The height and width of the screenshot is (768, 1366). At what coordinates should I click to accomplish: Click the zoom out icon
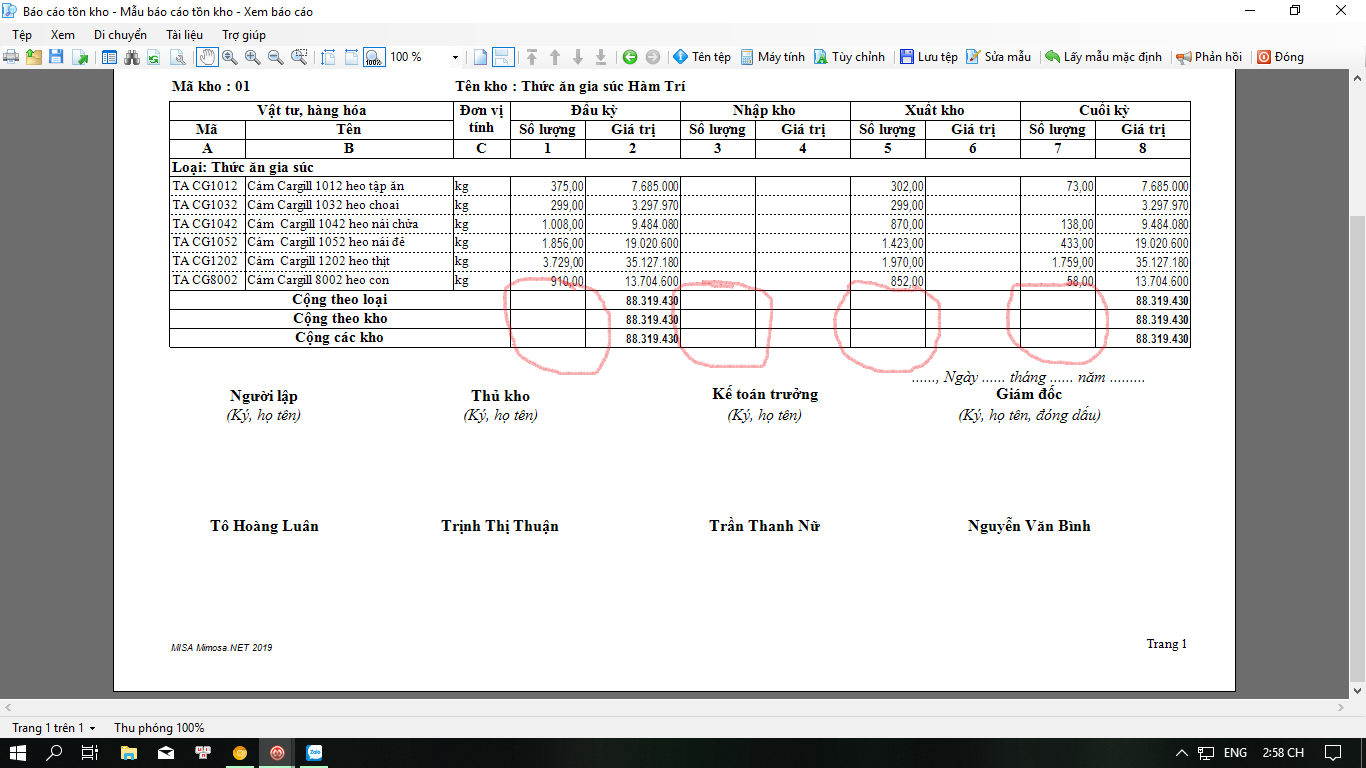(x=276, y=57)
